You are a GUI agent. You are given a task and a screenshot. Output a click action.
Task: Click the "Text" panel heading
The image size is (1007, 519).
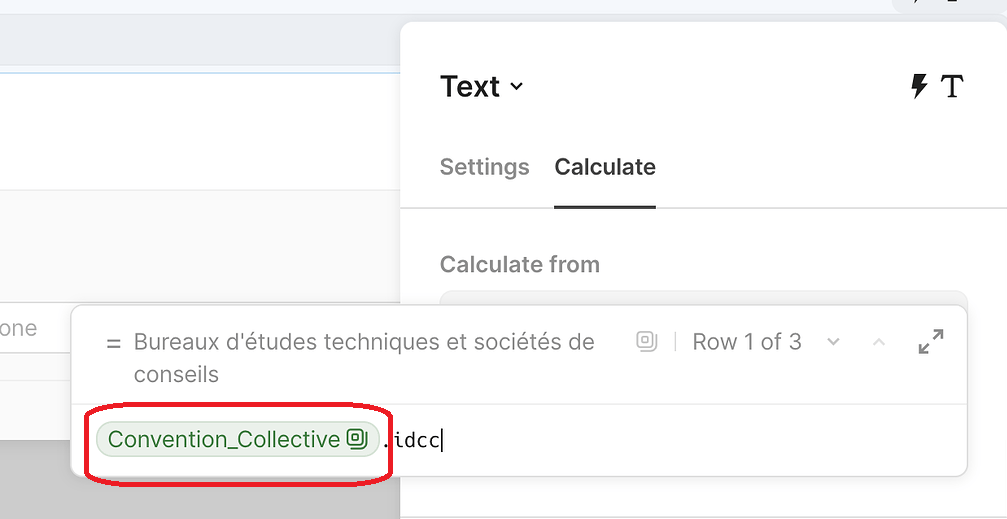[x=470, y=87]
